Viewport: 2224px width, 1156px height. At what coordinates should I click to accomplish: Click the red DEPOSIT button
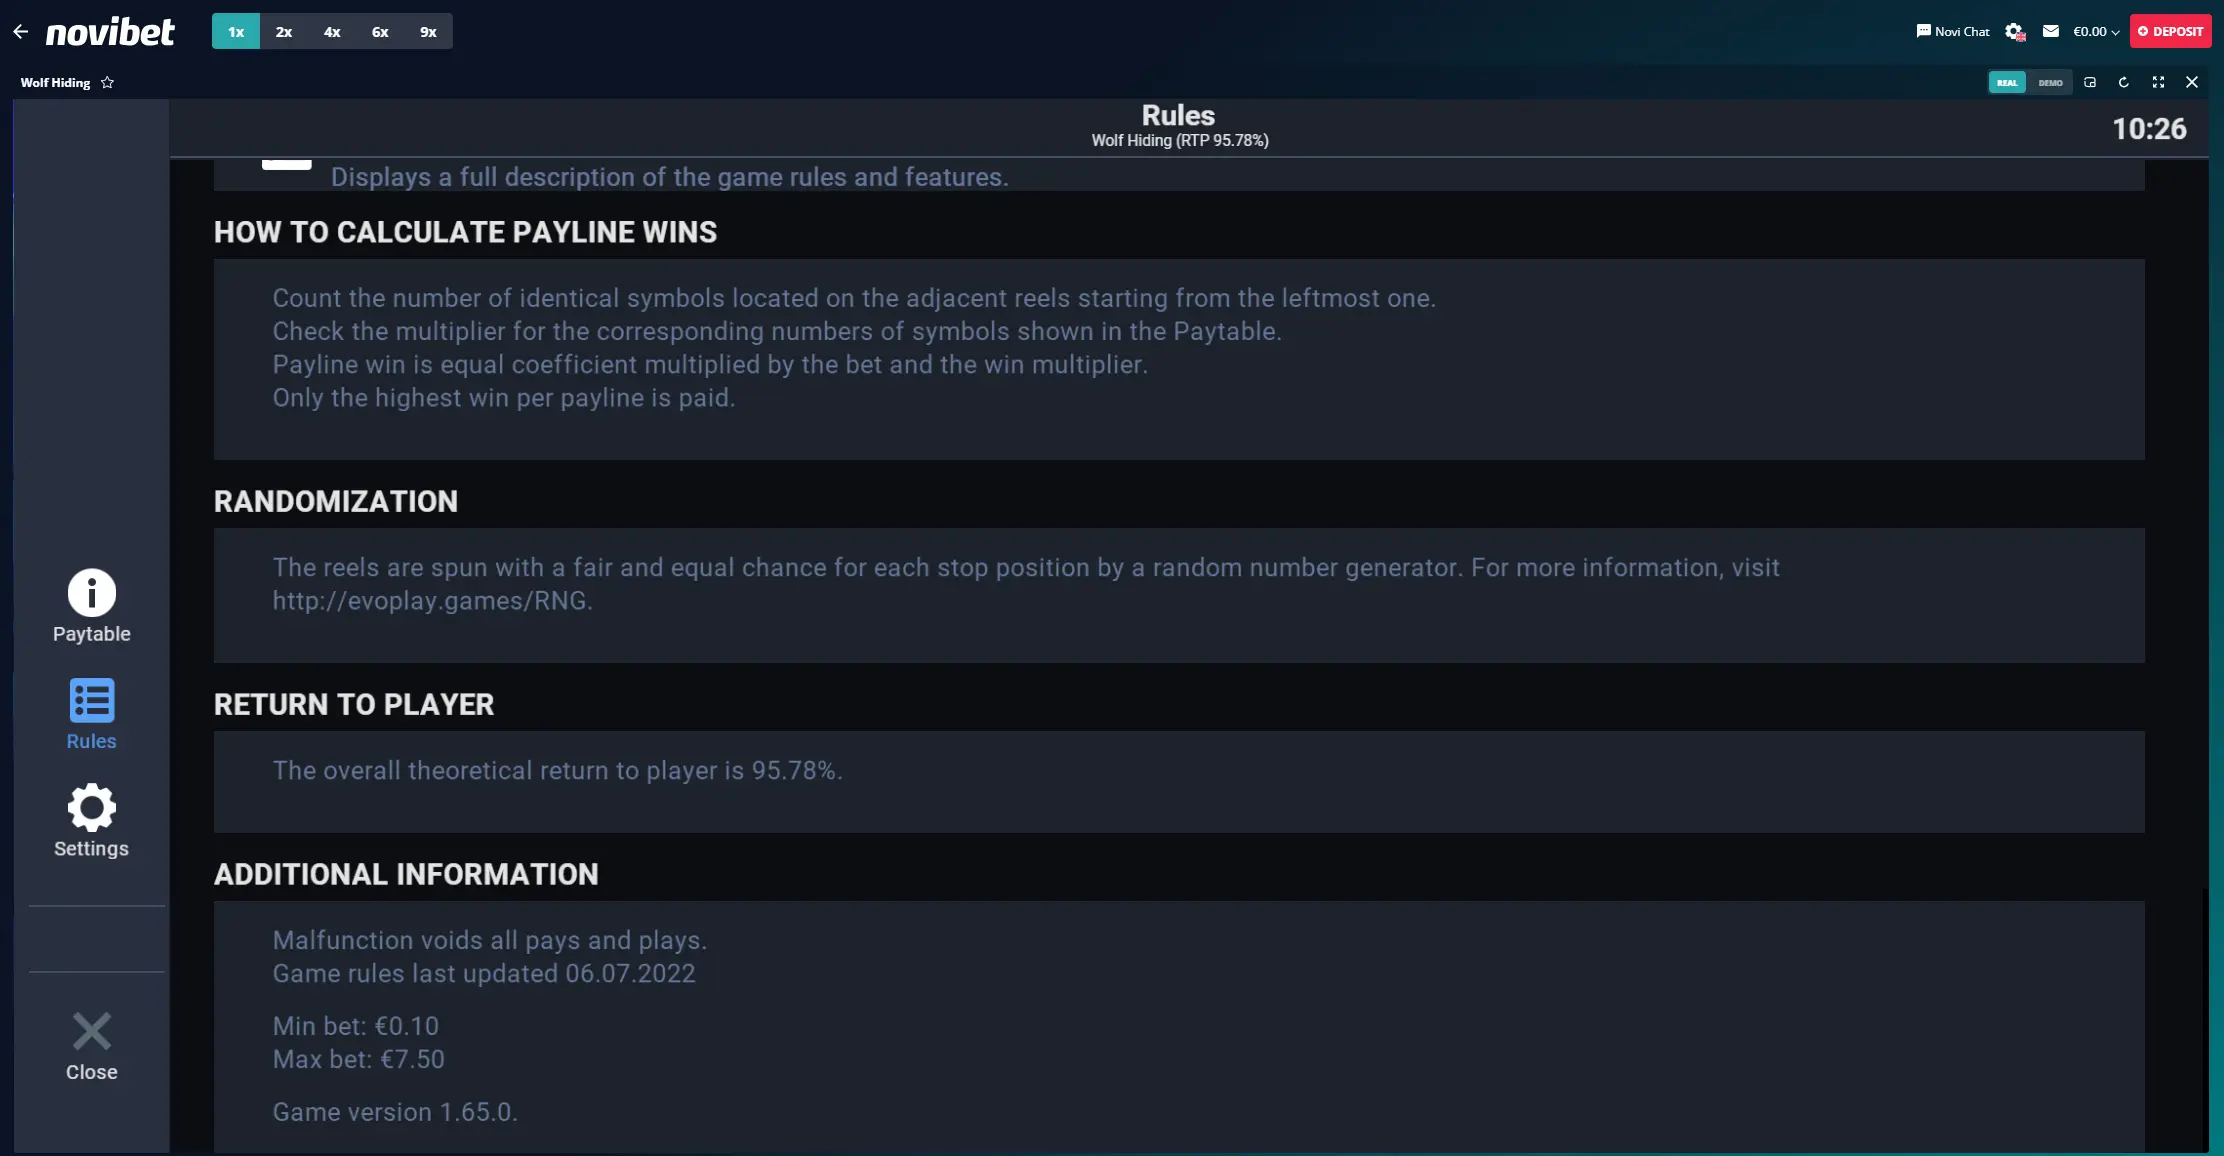2170,31
